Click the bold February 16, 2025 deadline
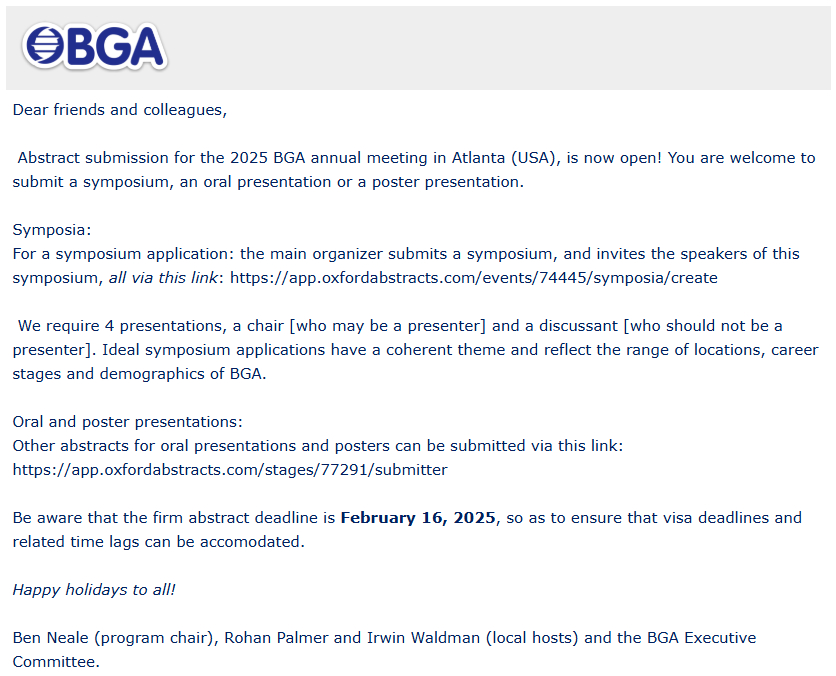Image resolution: width=836 pixels, height=676 pixels. [418, 518]
